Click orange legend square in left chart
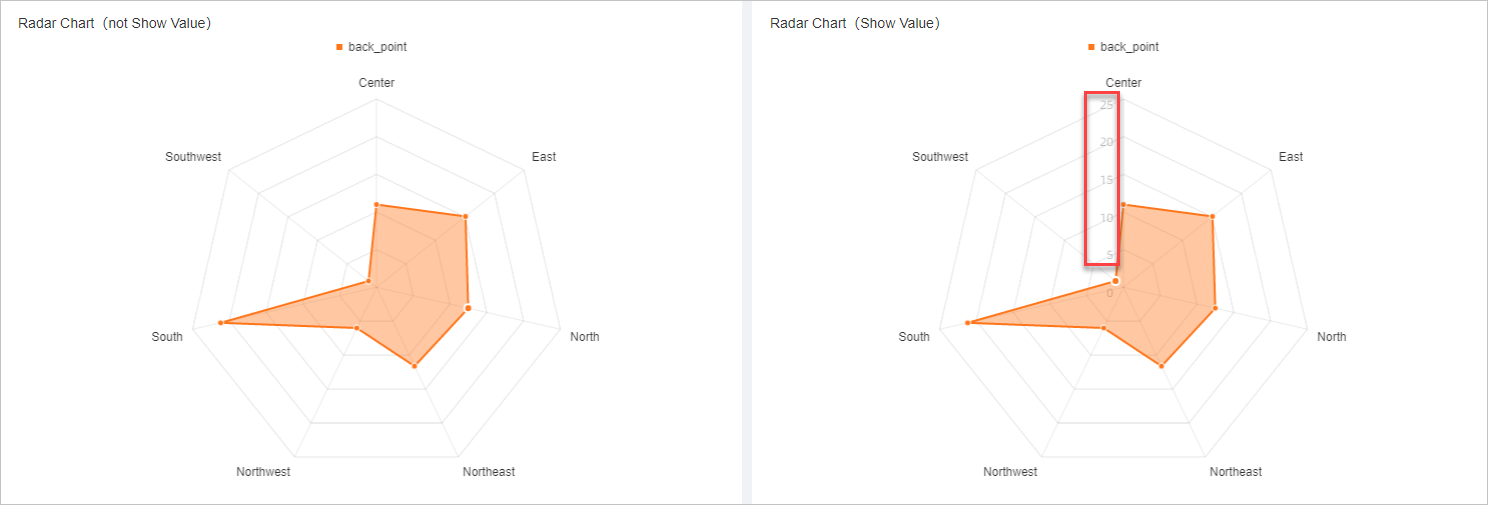Image resolution: width=1488 pixels, height=505 pixels. 340,47
